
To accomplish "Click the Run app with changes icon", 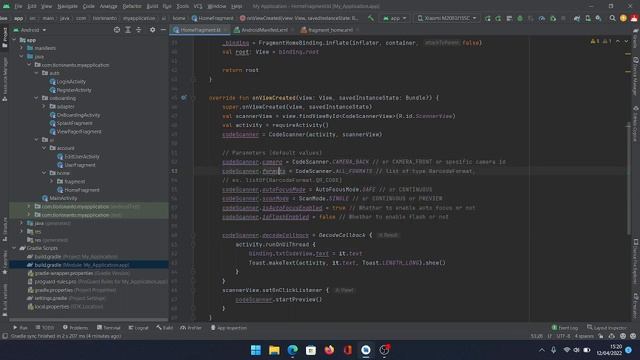I will (x=487, y=18).
